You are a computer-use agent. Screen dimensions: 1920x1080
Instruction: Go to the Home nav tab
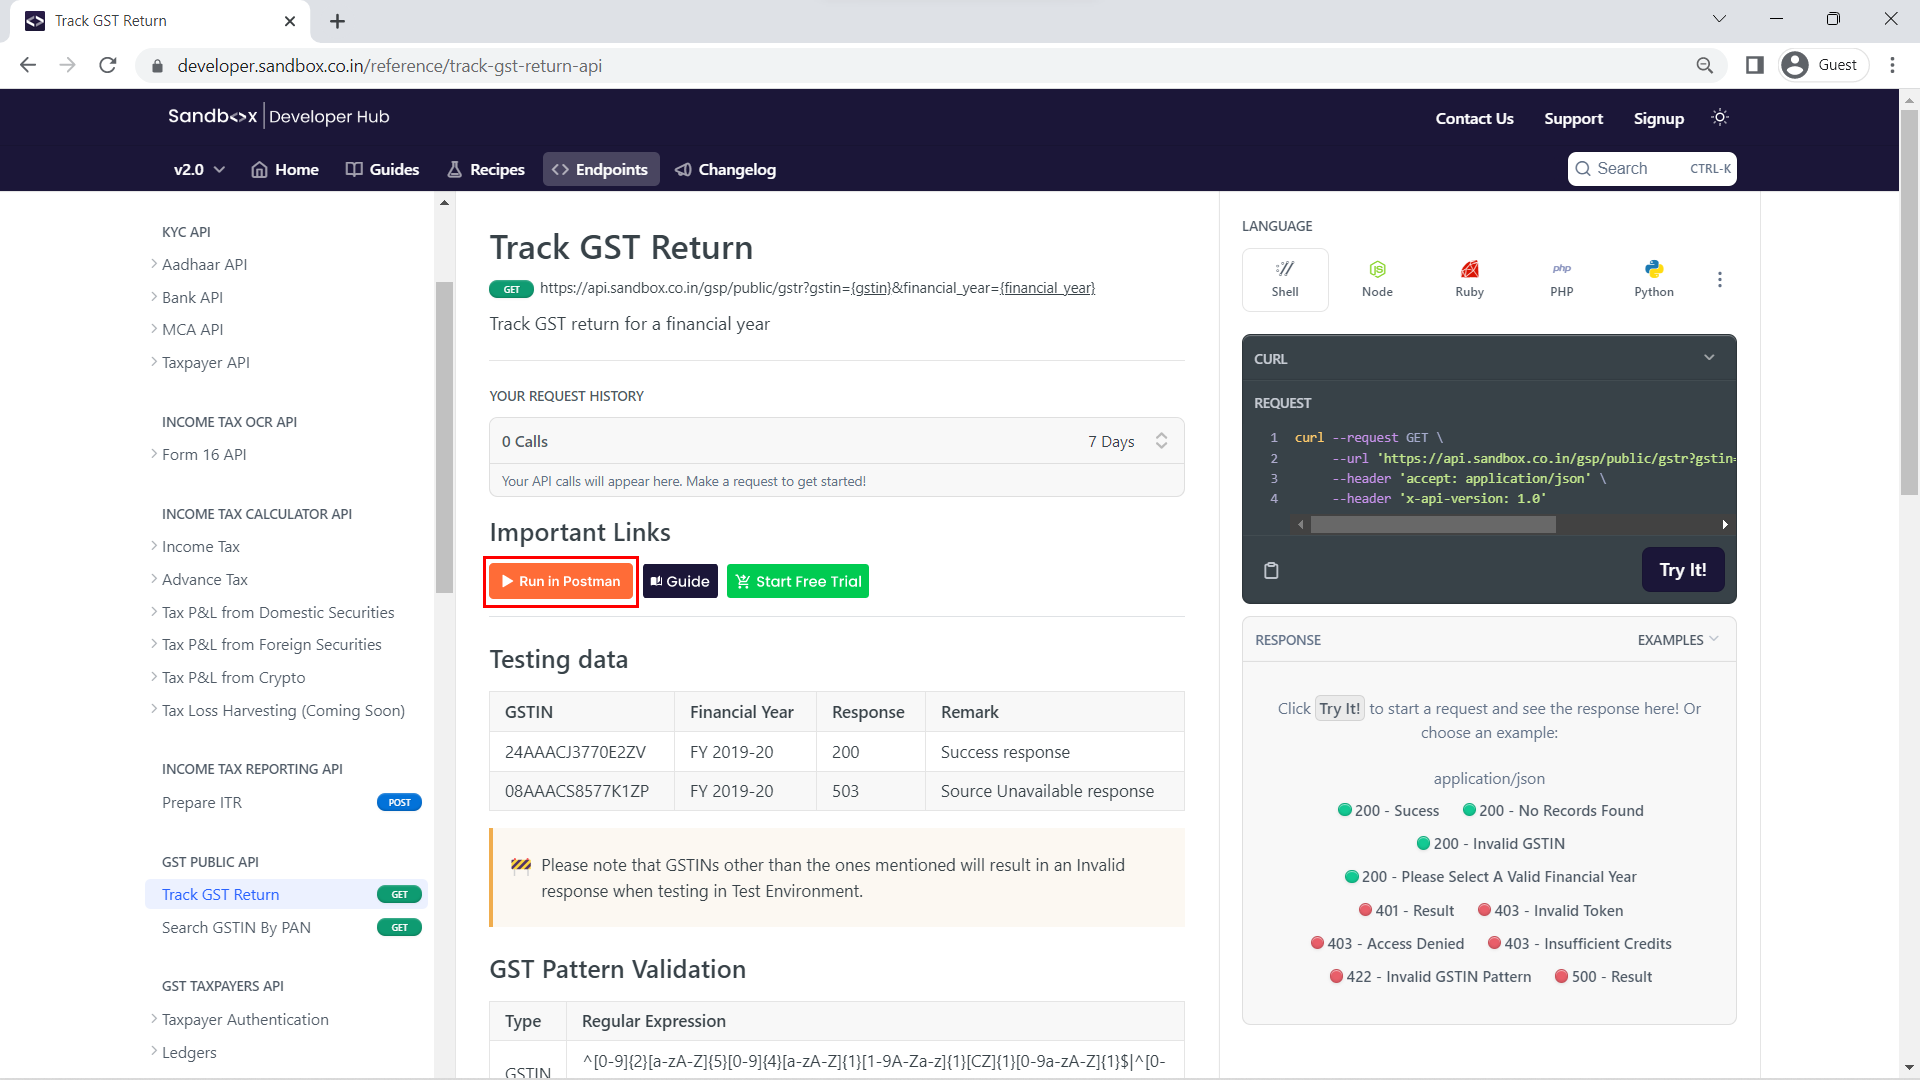pyautogui.click(x=285, y=169)
